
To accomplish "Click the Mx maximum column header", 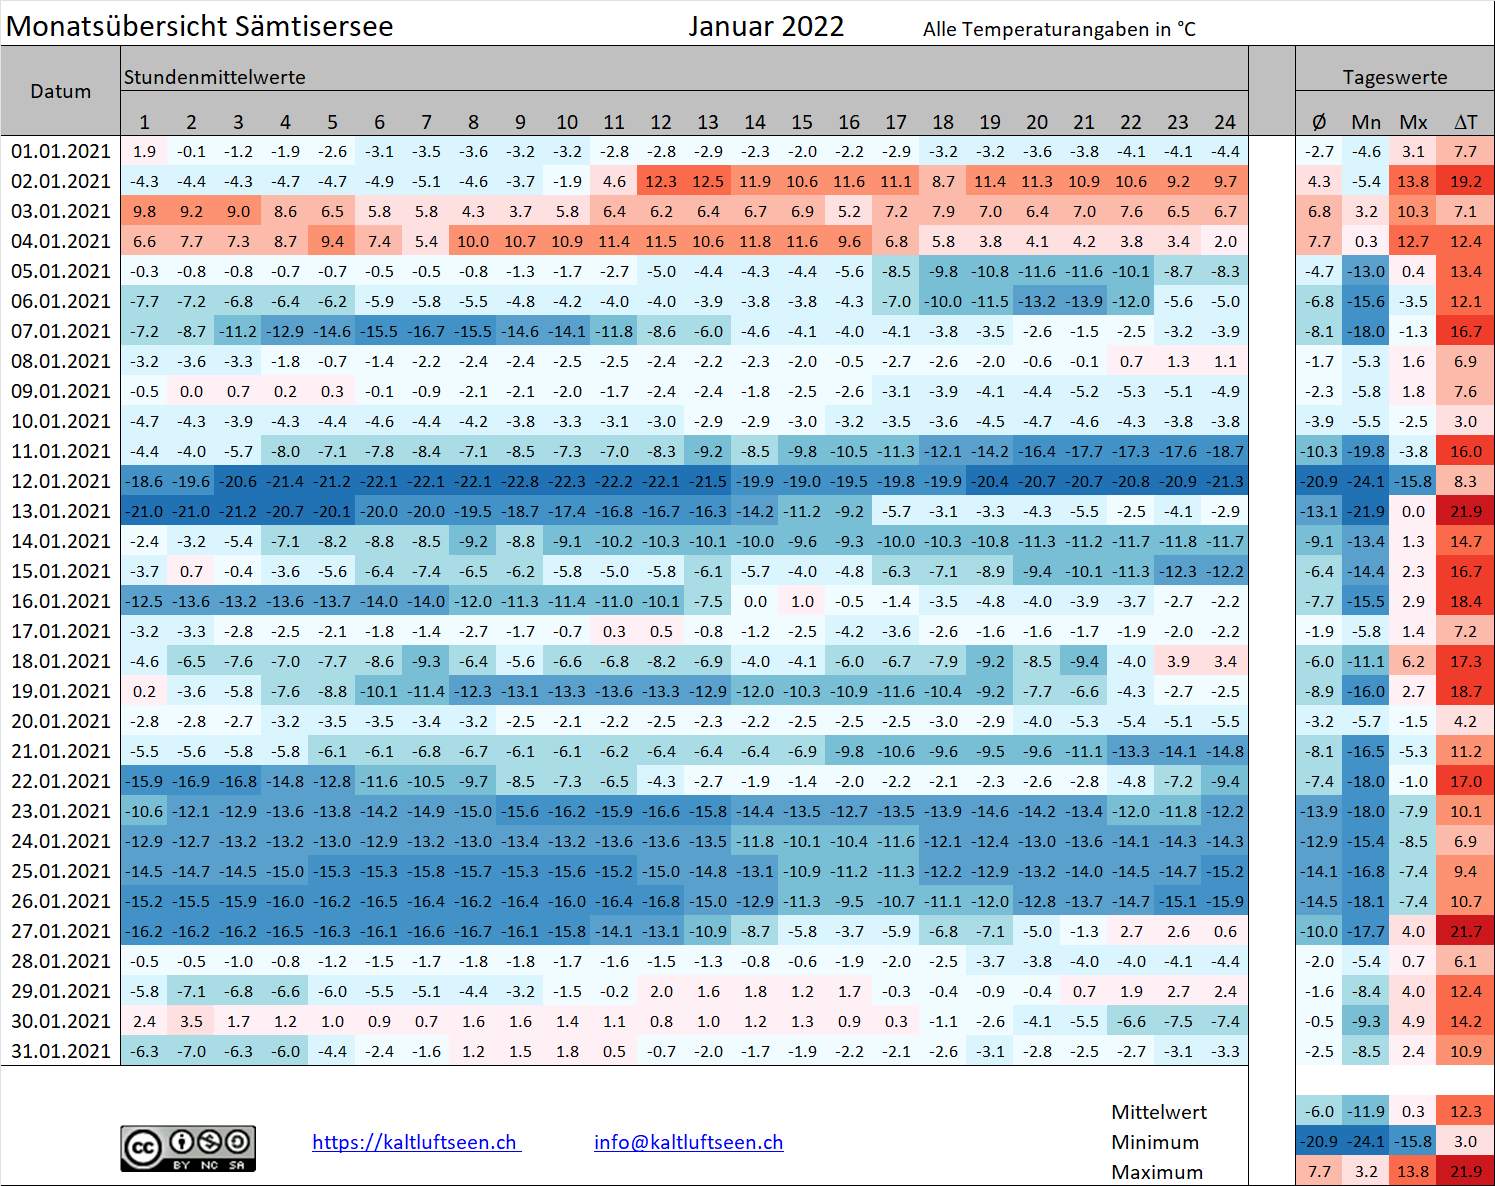I will tap(1413, 122).
